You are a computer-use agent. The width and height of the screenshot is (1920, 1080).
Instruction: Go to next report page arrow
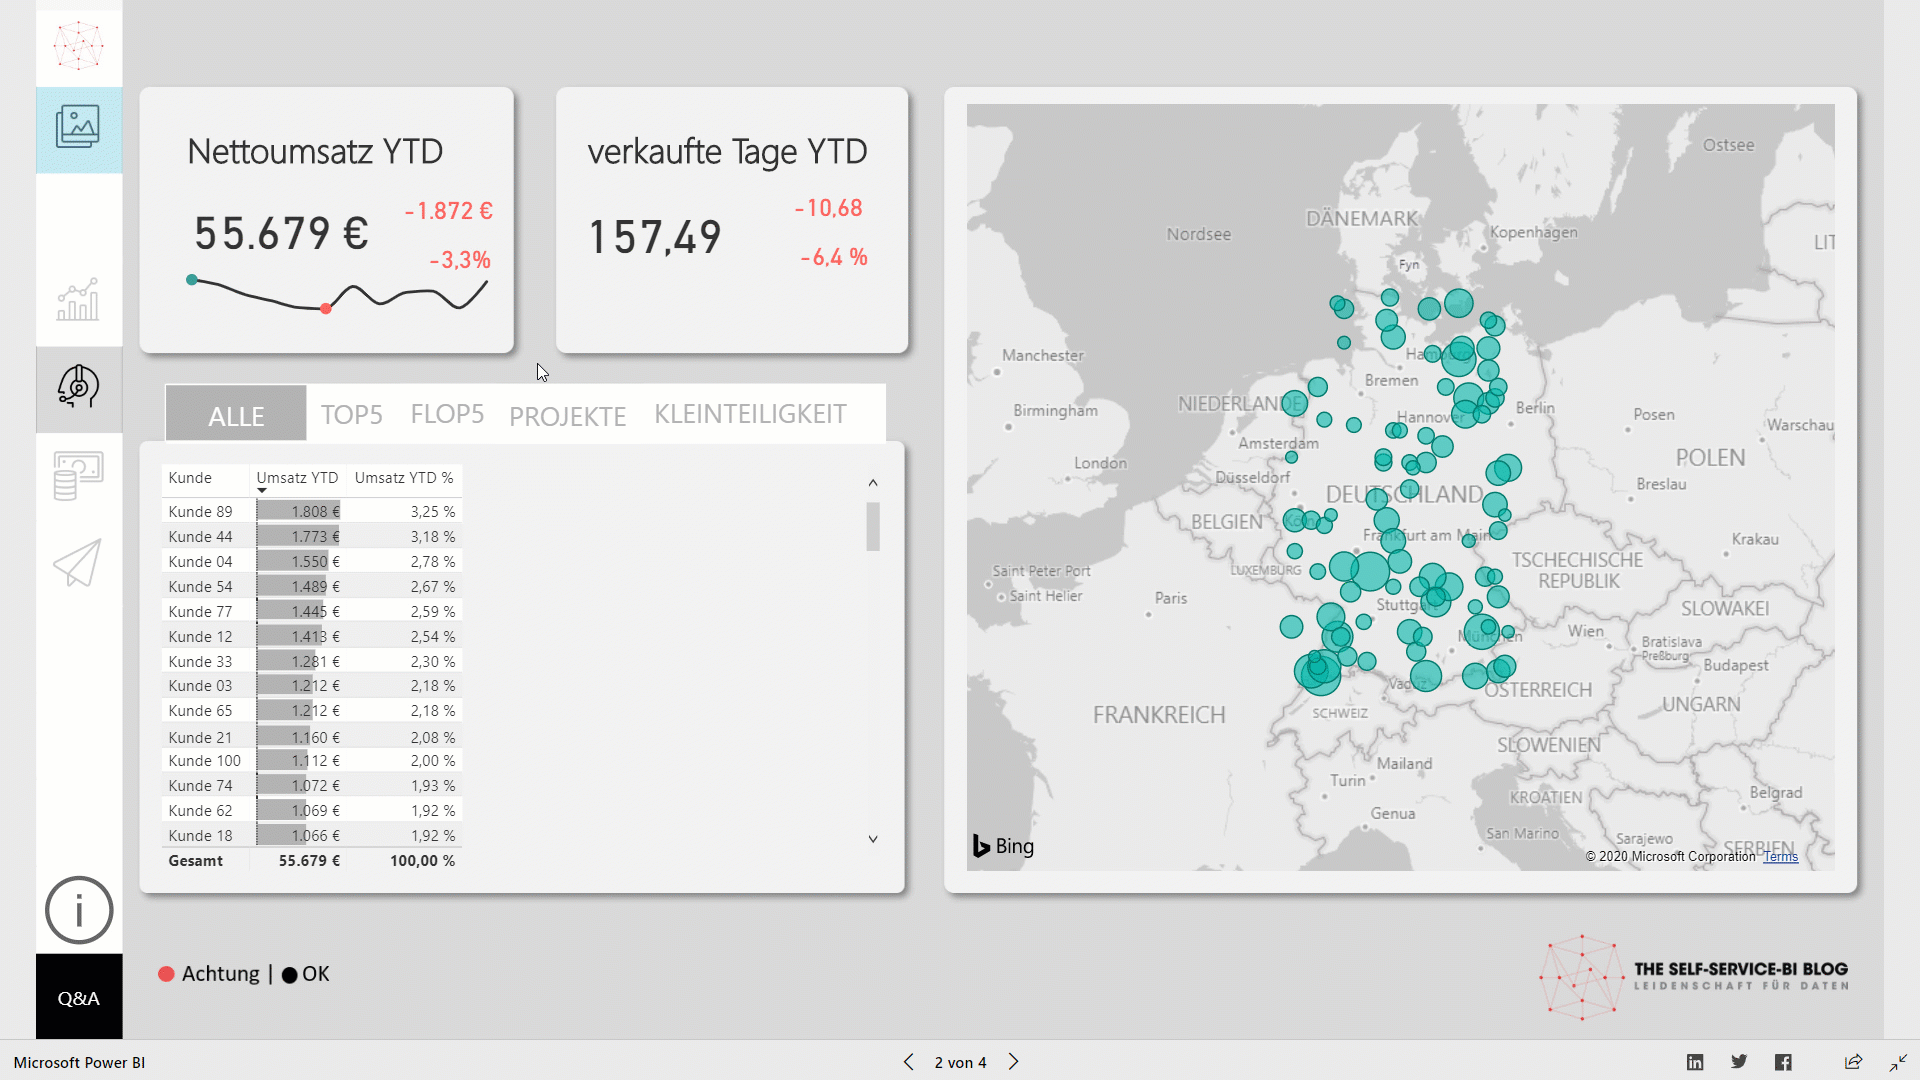(1013, 1062)
